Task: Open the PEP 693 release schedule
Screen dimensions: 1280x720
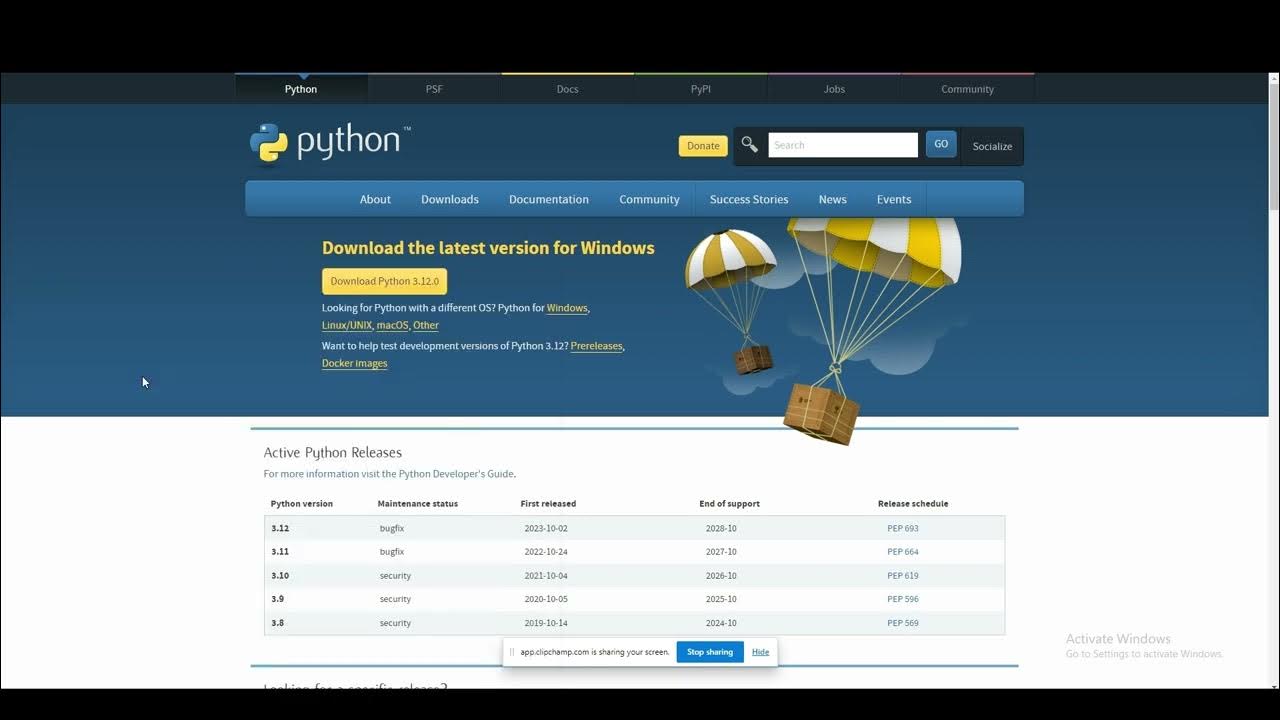Action: (903, 528)
